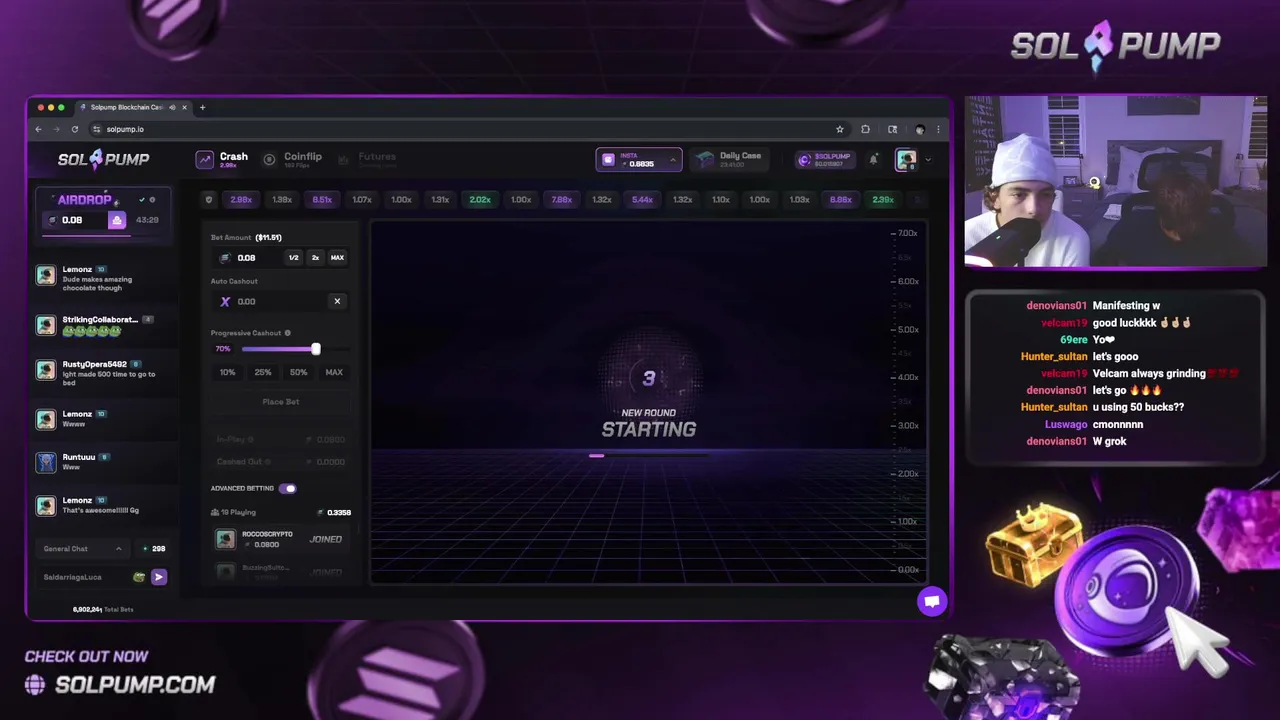This screenshot has width=1280, height=720.
Task: Open the purple support chat bubble
Action: point(932,601)
